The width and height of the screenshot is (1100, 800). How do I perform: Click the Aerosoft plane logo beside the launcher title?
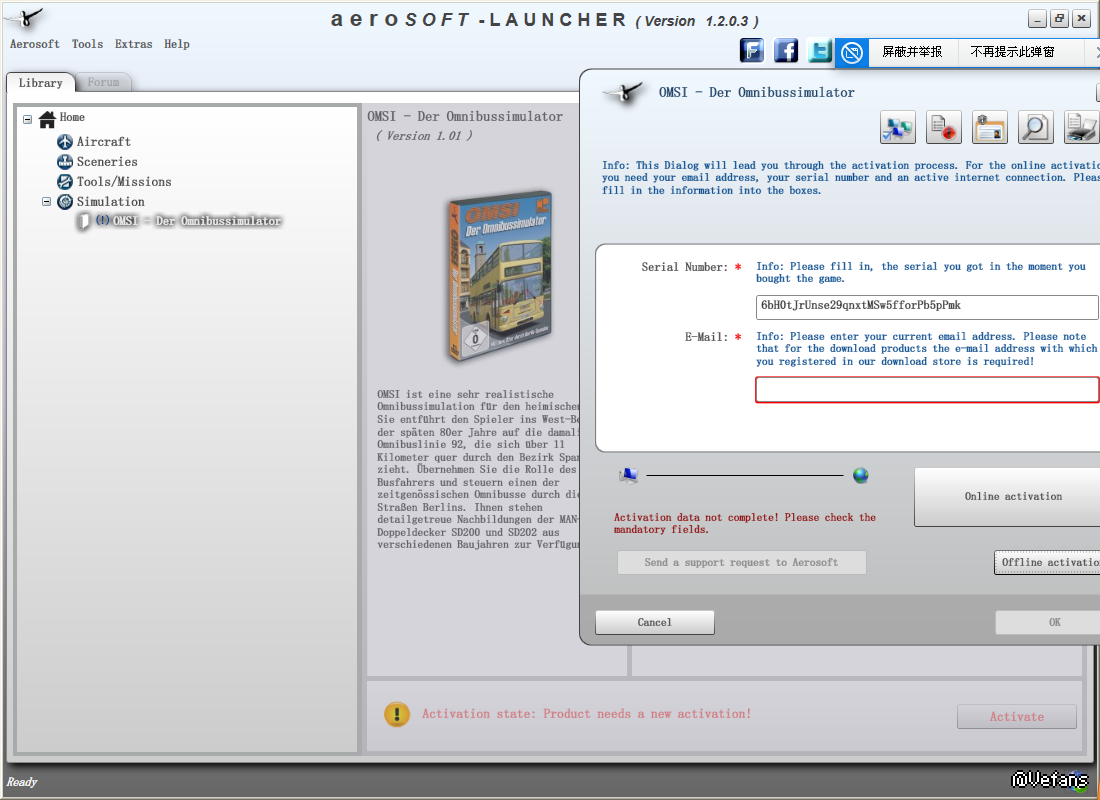click(25, 18)
